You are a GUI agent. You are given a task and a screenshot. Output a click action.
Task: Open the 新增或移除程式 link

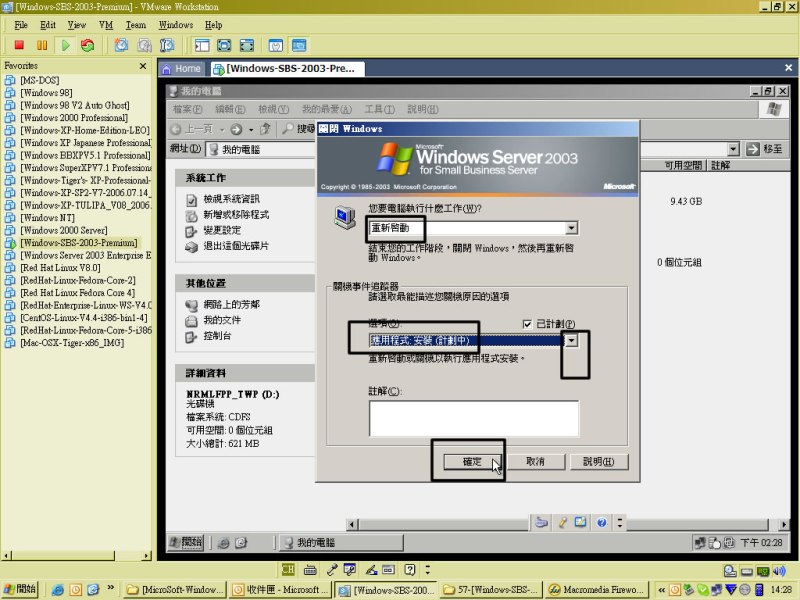(236, 215)
